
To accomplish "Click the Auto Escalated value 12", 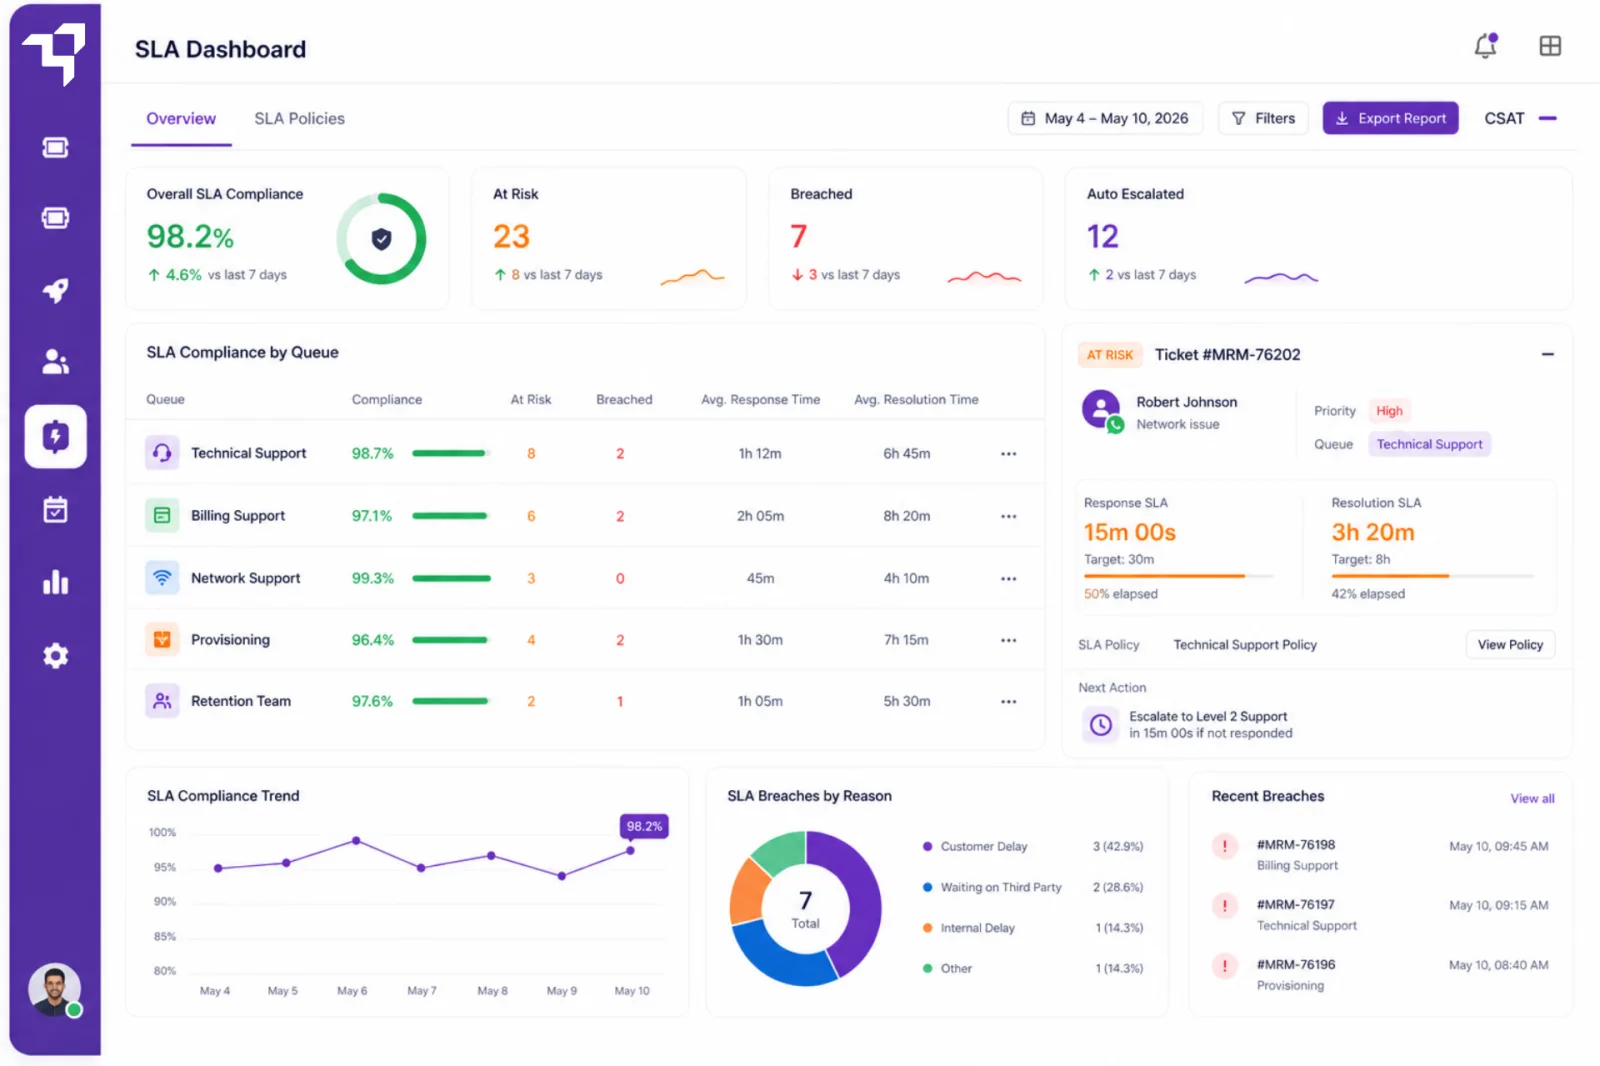I will [x=1103, y=237].
